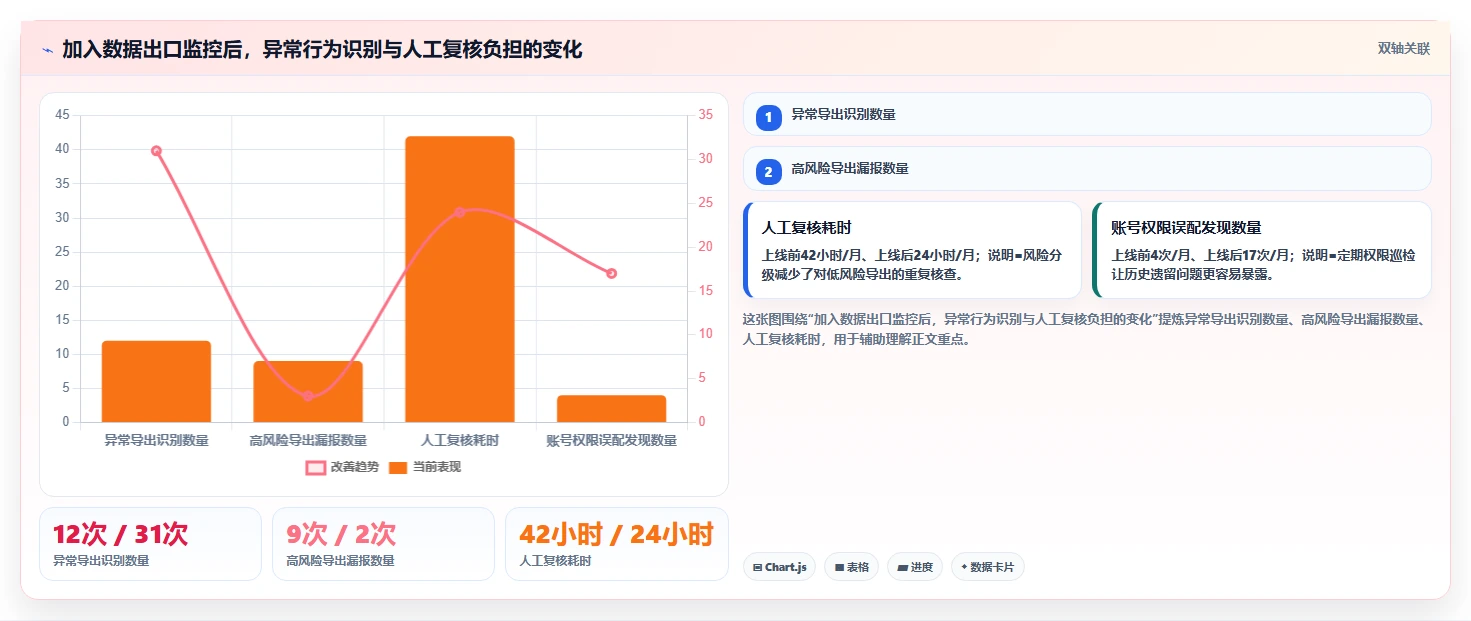1471x621 pixels.
Task: Select the blue number 2 badge
Action: pos(768,172)
